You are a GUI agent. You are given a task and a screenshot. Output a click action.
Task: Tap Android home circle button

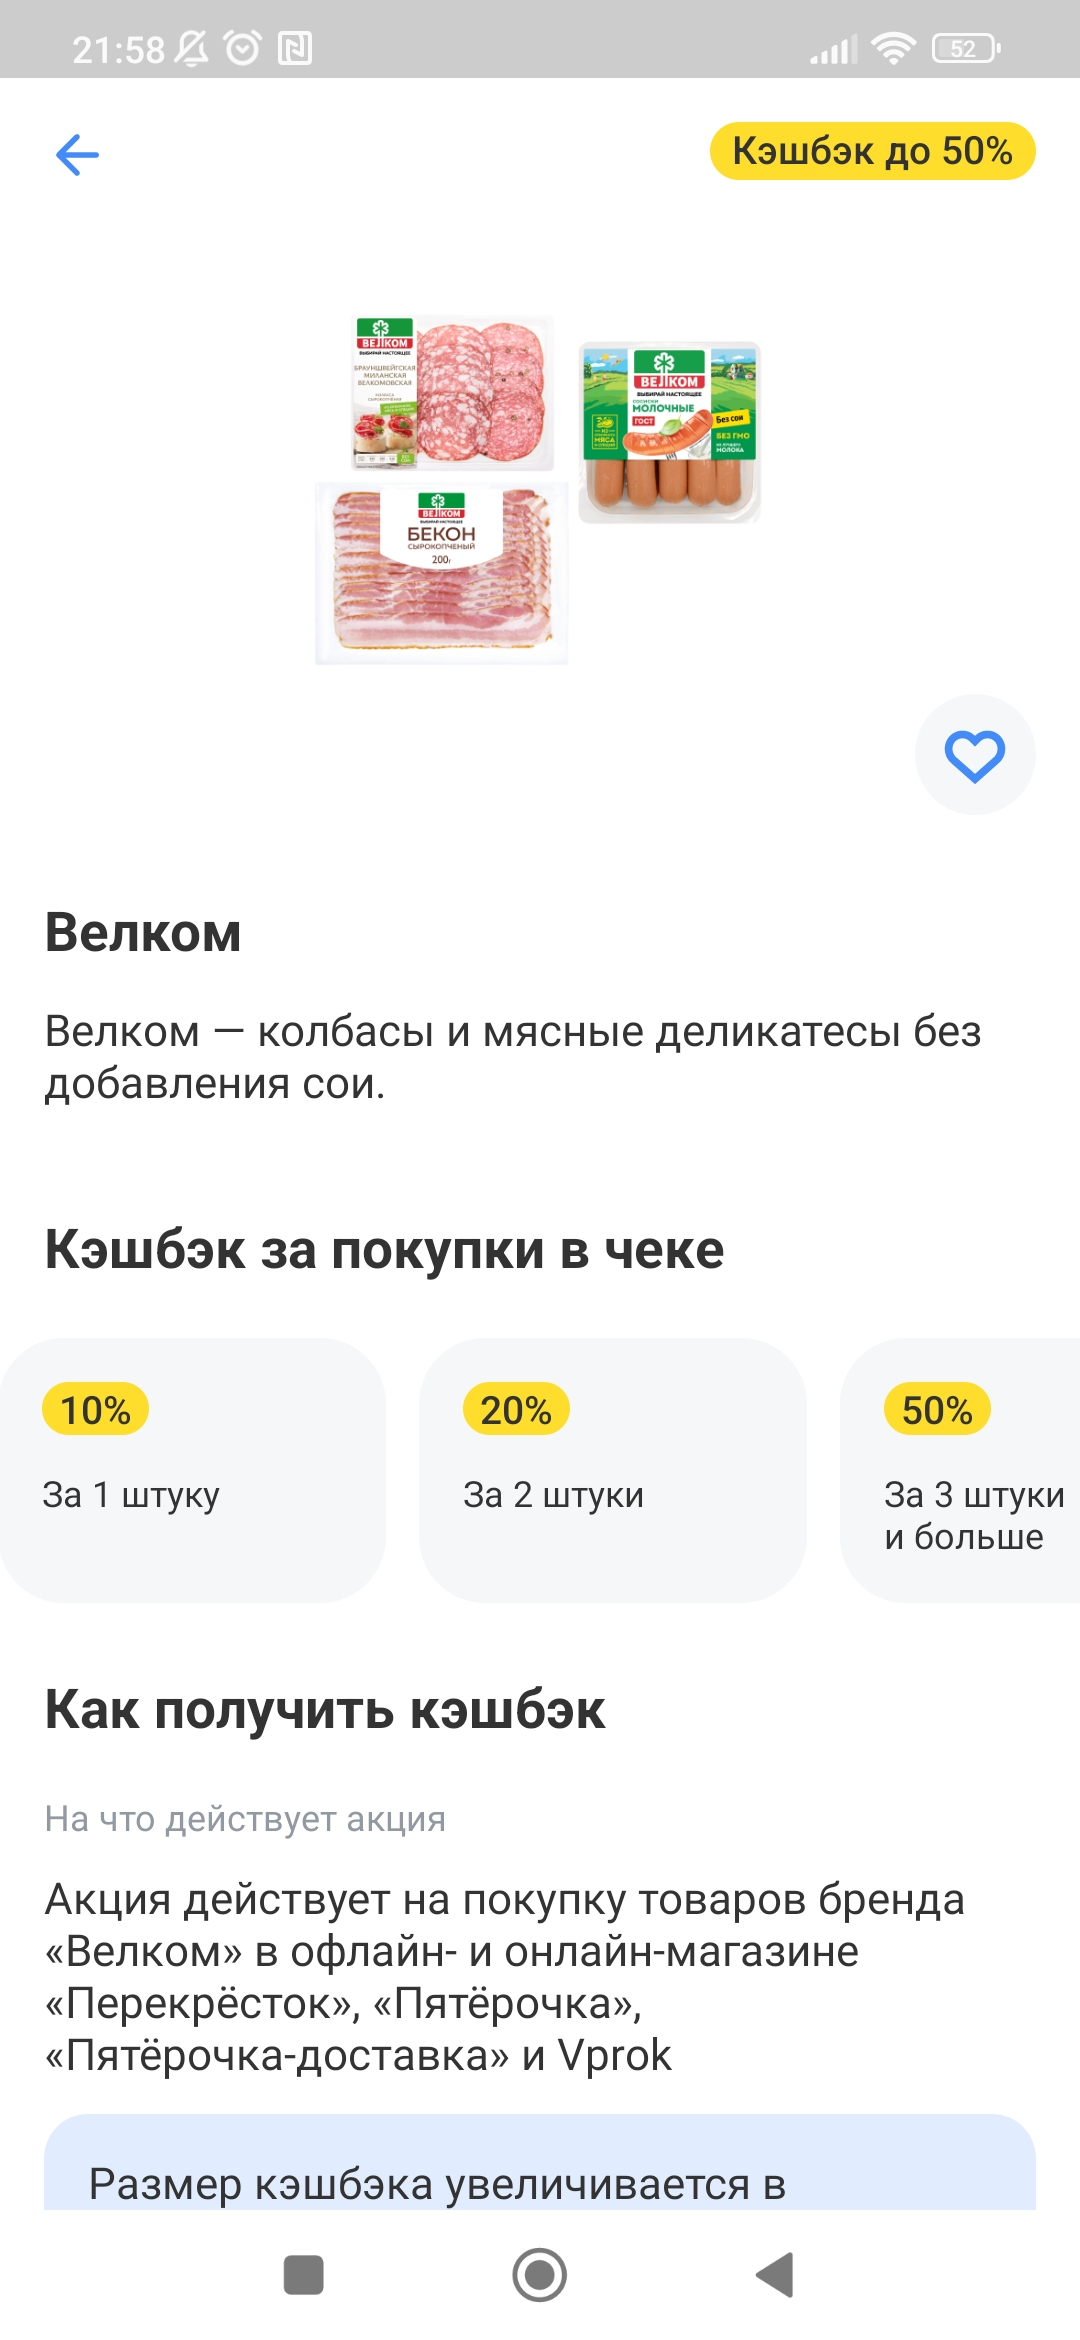pos(540,2275)
